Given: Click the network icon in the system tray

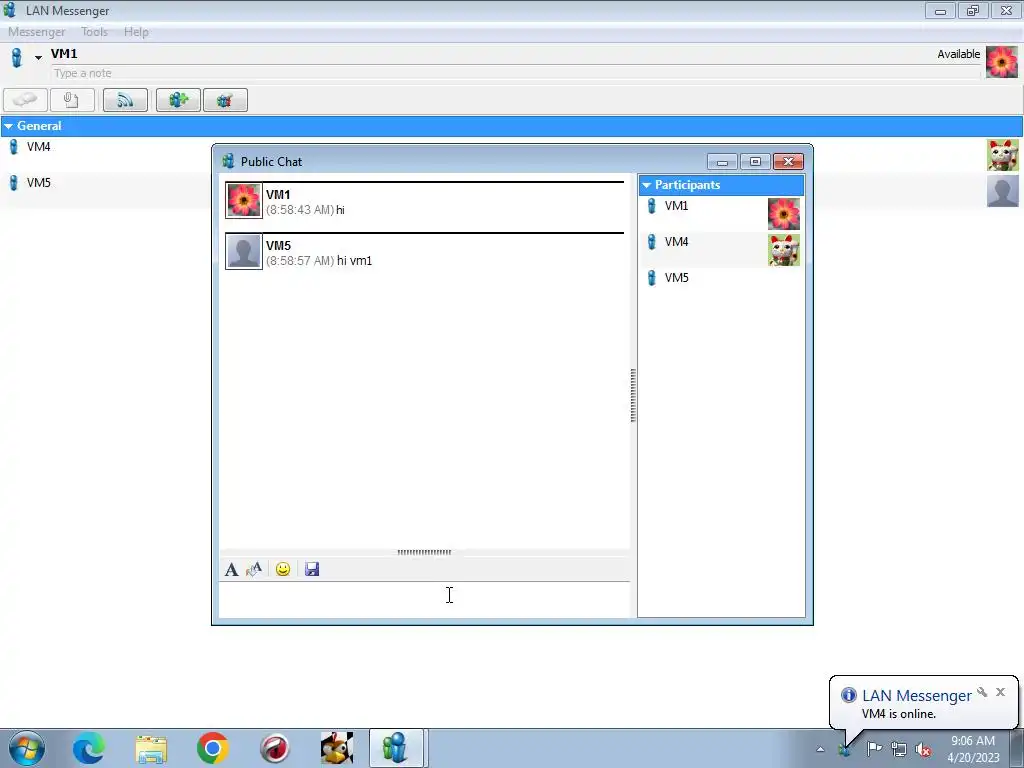Looking at the screenshot, I should click(899, 749).
